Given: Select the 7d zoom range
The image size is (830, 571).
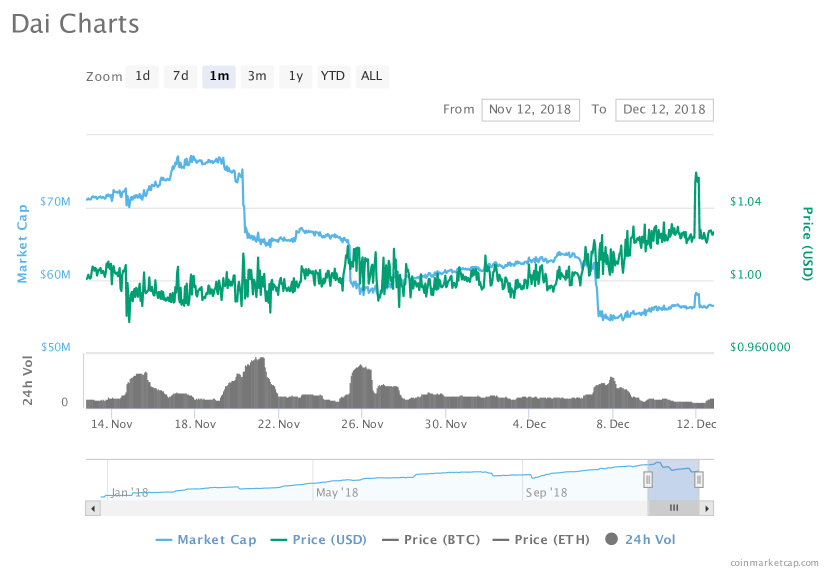Looking at the screenshot, I should point(181,76).
